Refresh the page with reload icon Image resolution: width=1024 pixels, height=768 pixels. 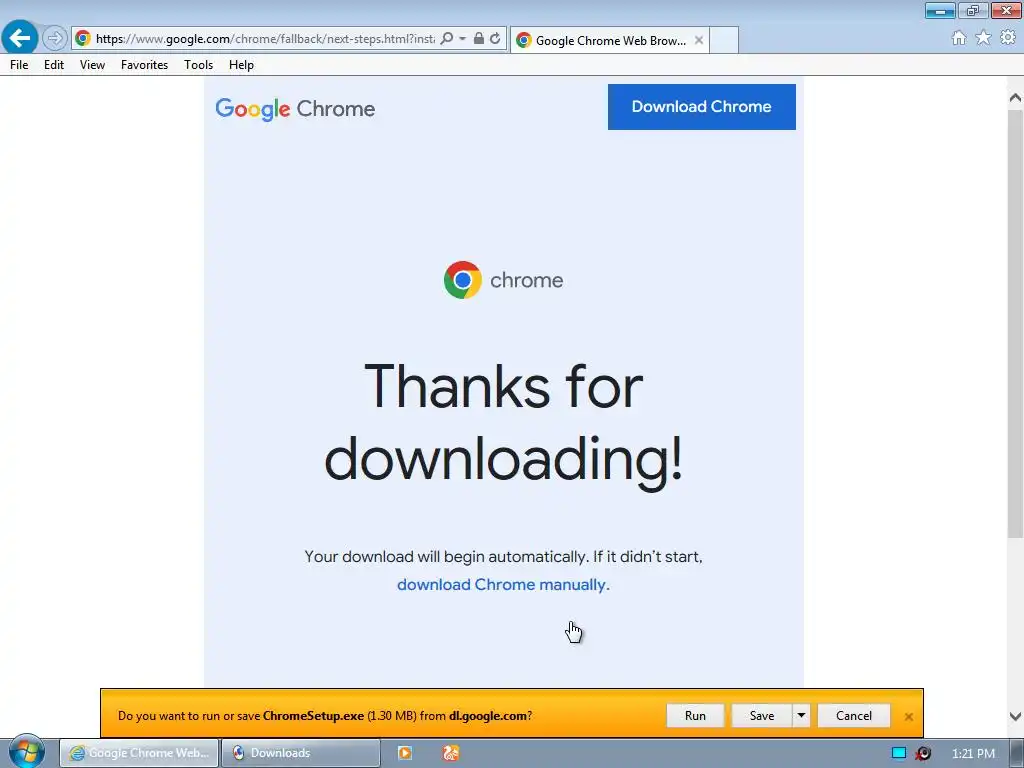coord(495,39)
